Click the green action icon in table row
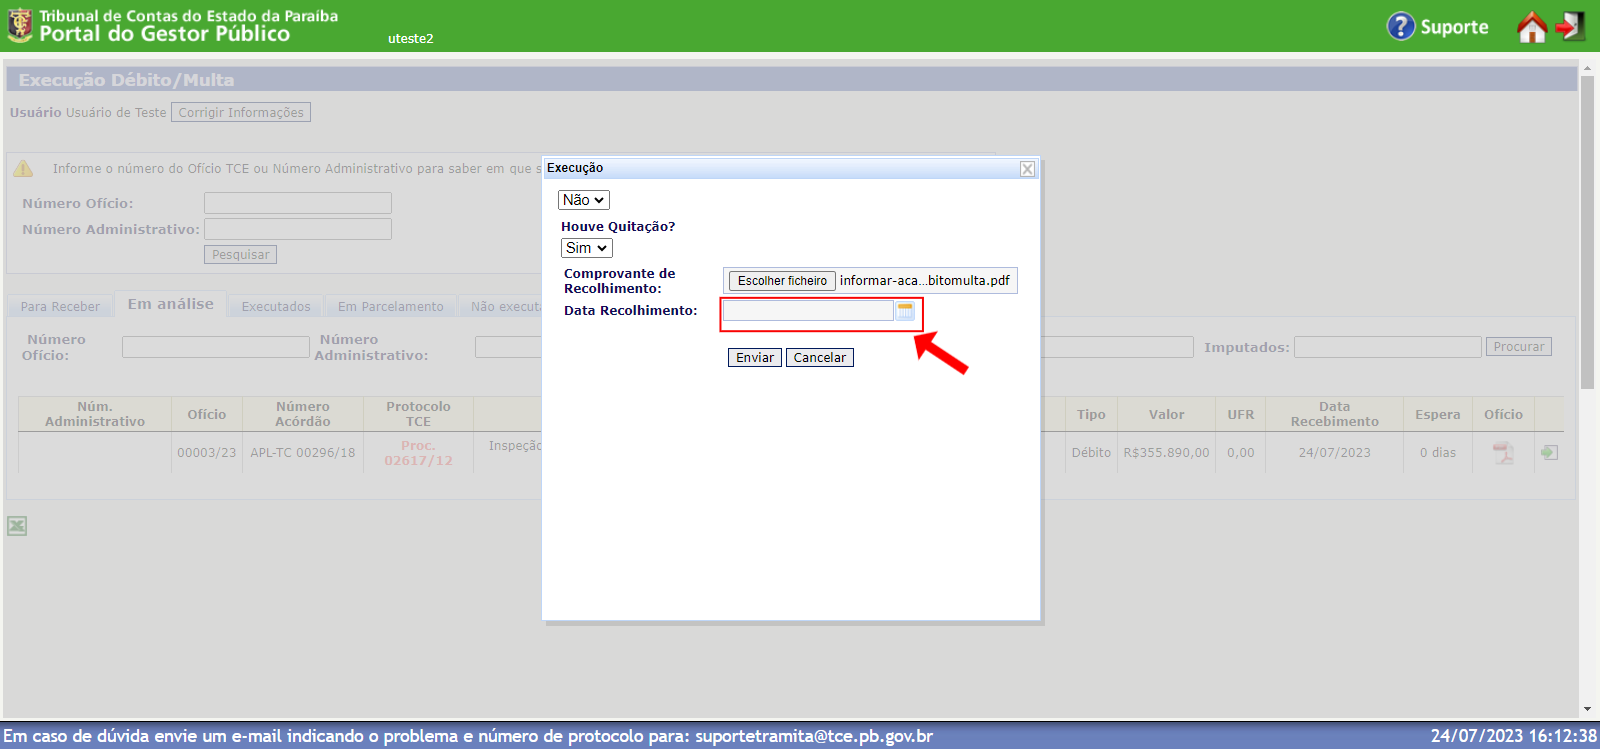Viewport: 1600px width, 749px height. coord(1549,453)
